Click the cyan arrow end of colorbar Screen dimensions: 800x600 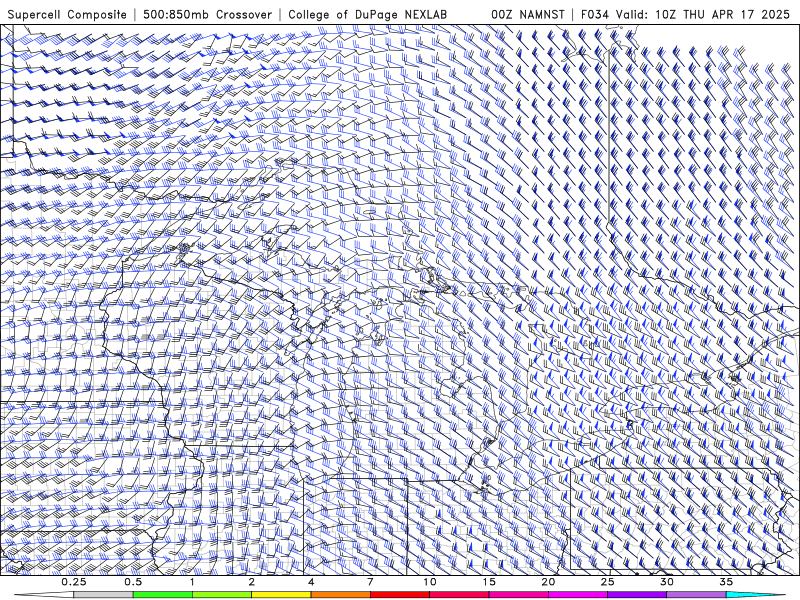coord(756,595)
